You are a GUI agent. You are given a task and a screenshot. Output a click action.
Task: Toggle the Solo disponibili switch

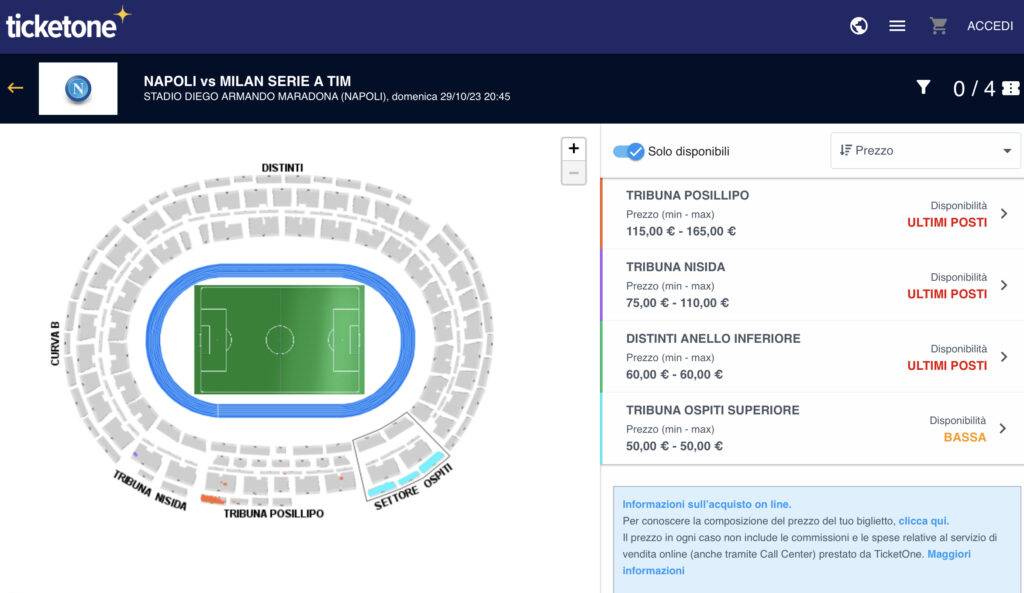[x=629, y=151]
